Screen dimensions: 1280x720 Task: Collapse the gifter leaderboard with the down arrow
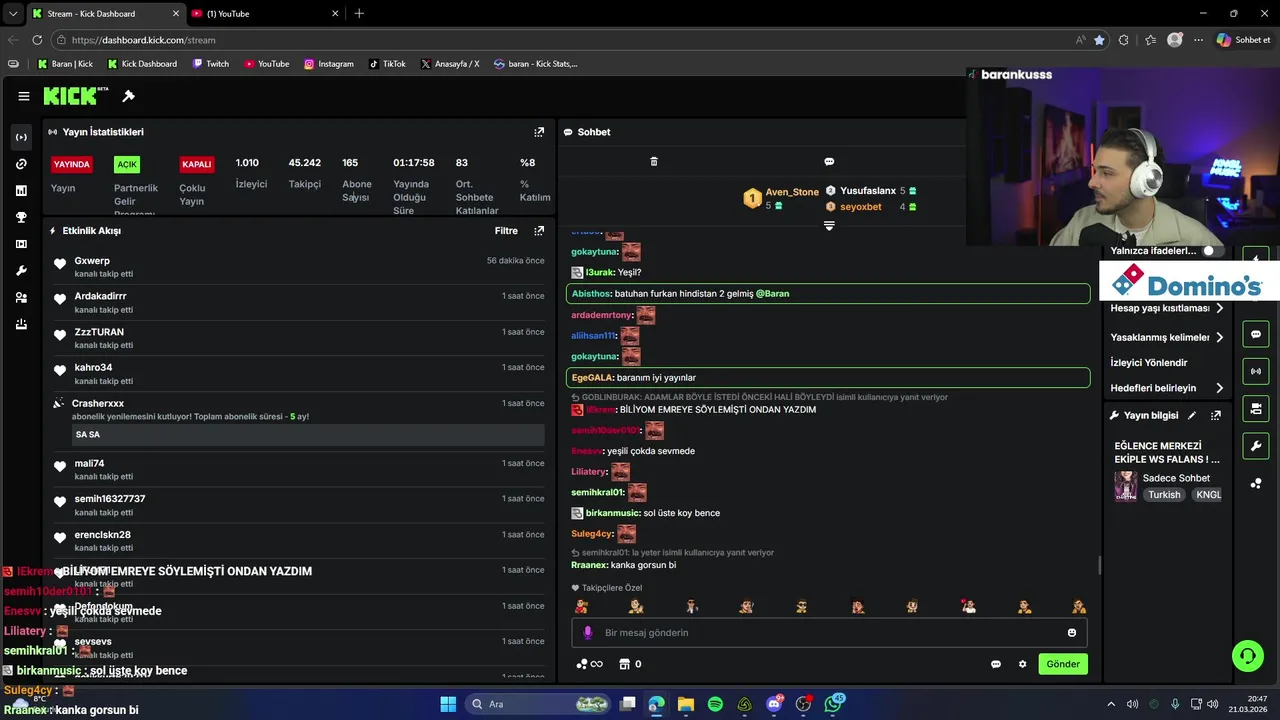click(x=829, y=226)
